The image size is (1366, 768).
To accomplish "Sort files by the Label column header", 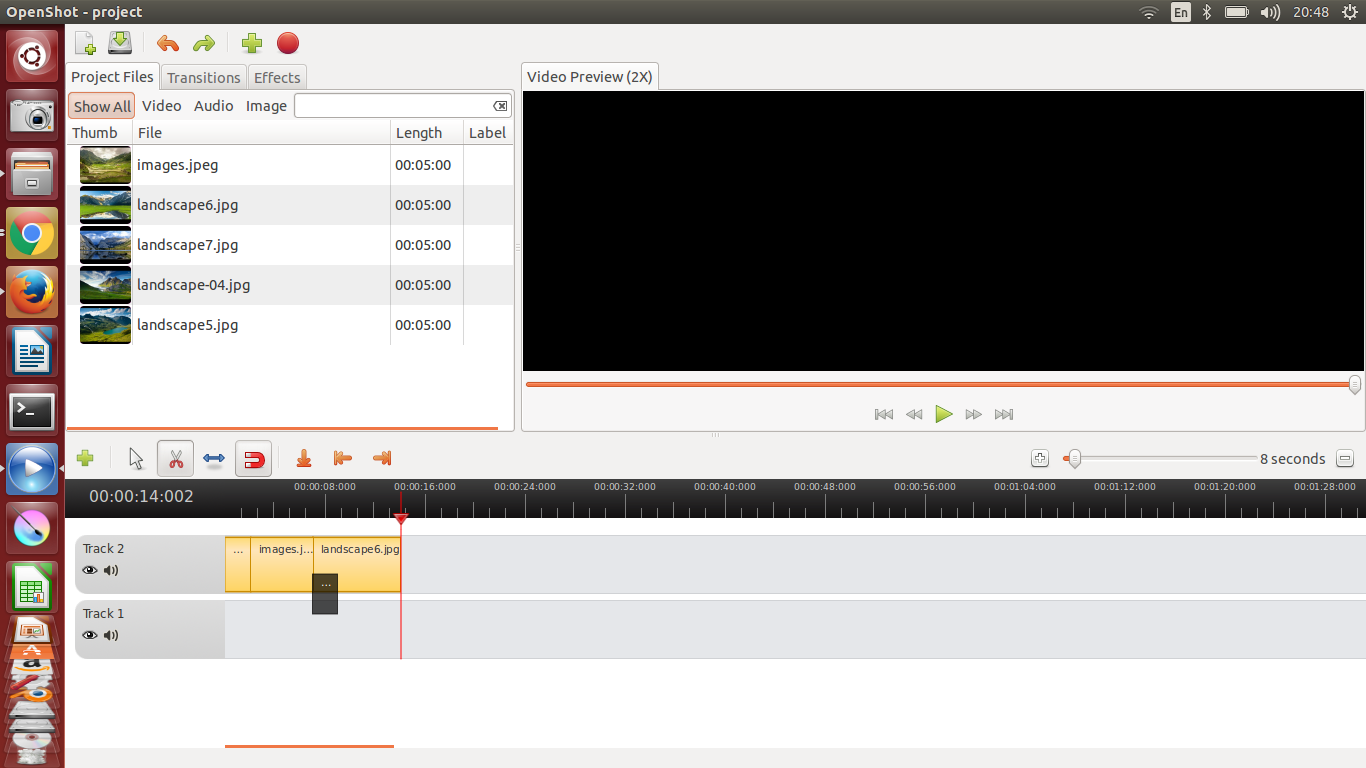I will pyautogui.click(x=488, y=133).
